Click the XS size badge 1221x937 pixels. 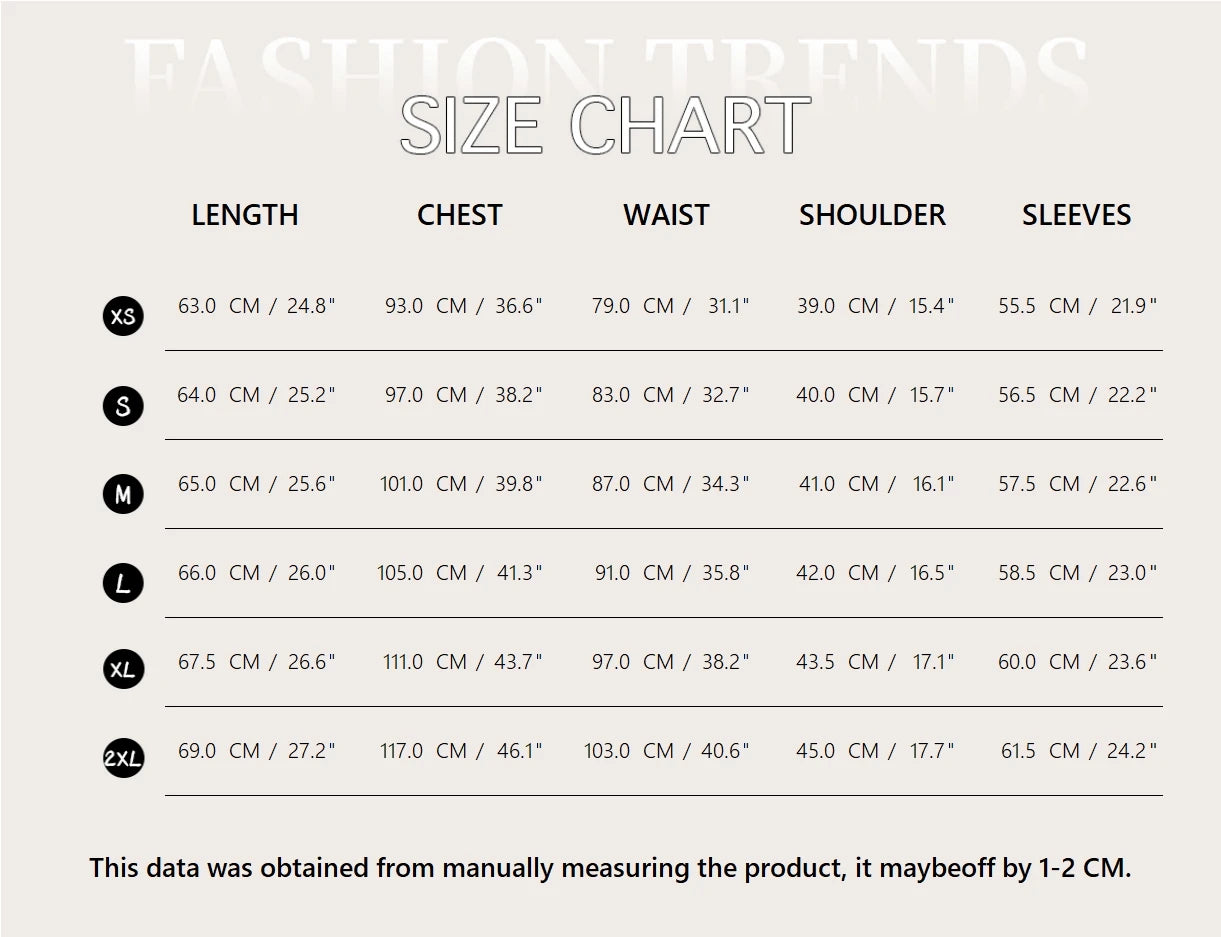(123, 317)
